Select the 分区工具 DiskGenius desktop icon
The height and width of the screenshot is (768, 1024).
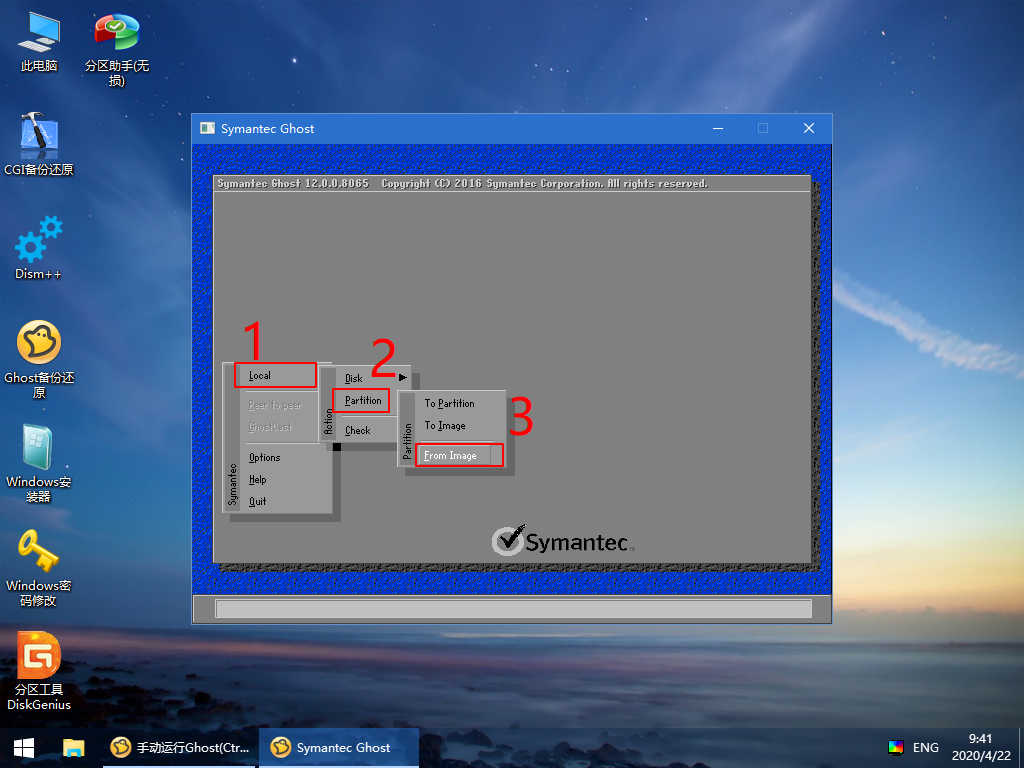click(x=39, y=671)
